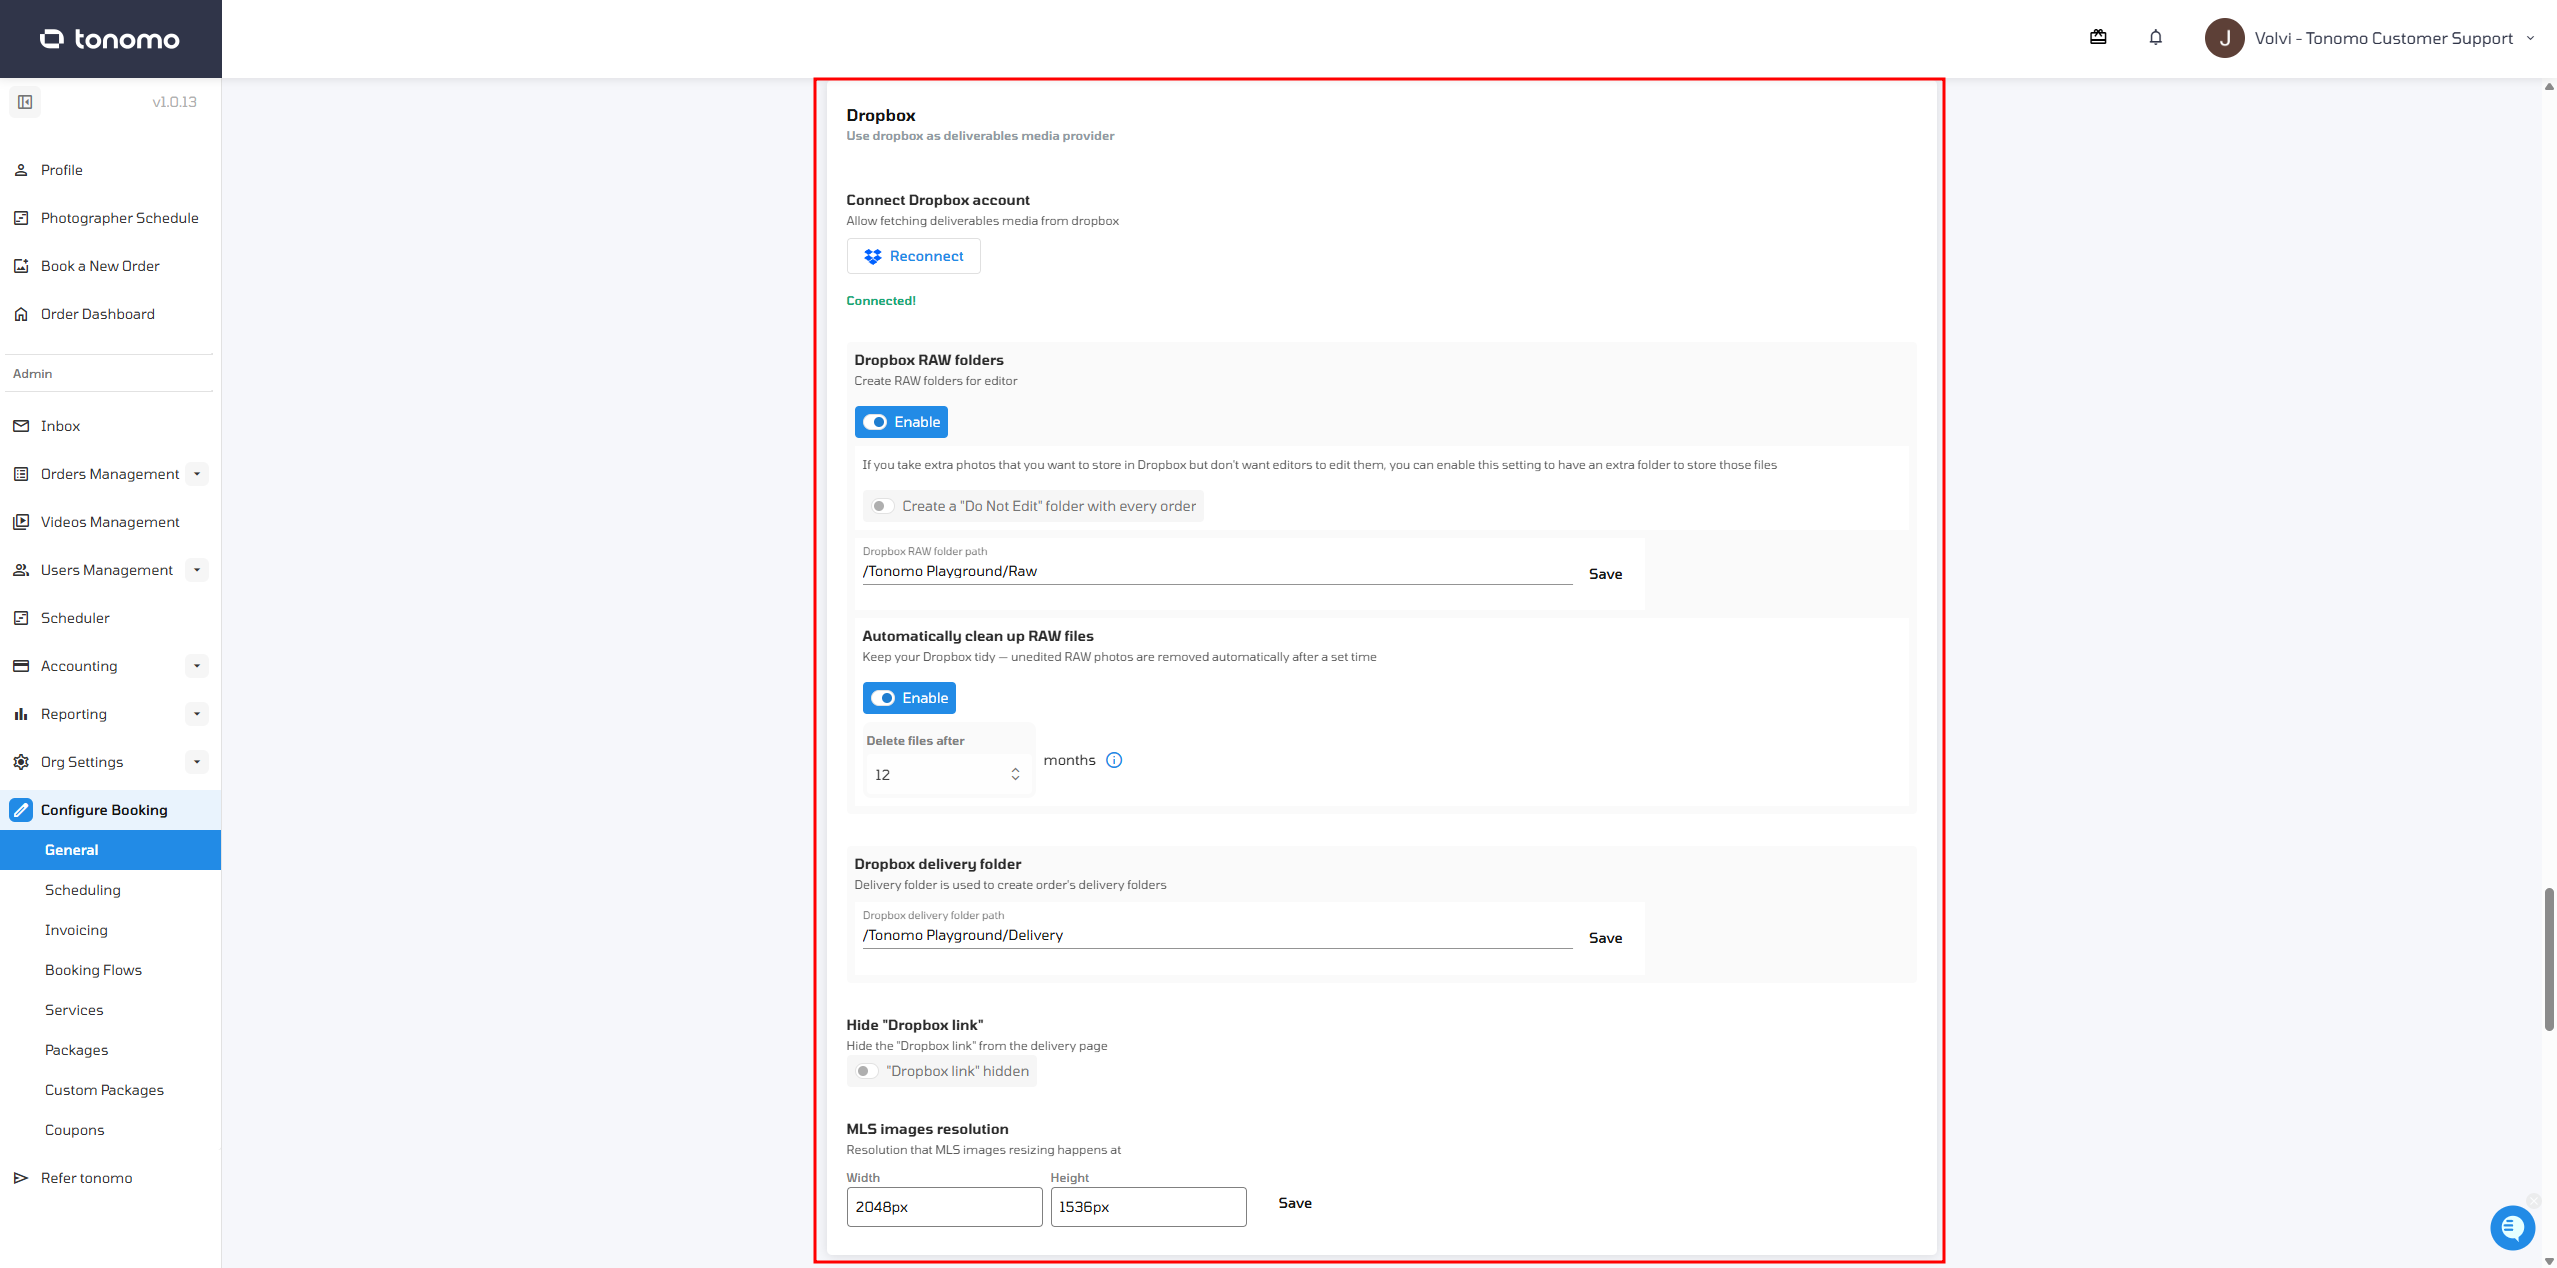The width and height of the screenshot is (2557, 1268).
Task: Expand the Reporting submenu arrow
Action: pos(197,714)
